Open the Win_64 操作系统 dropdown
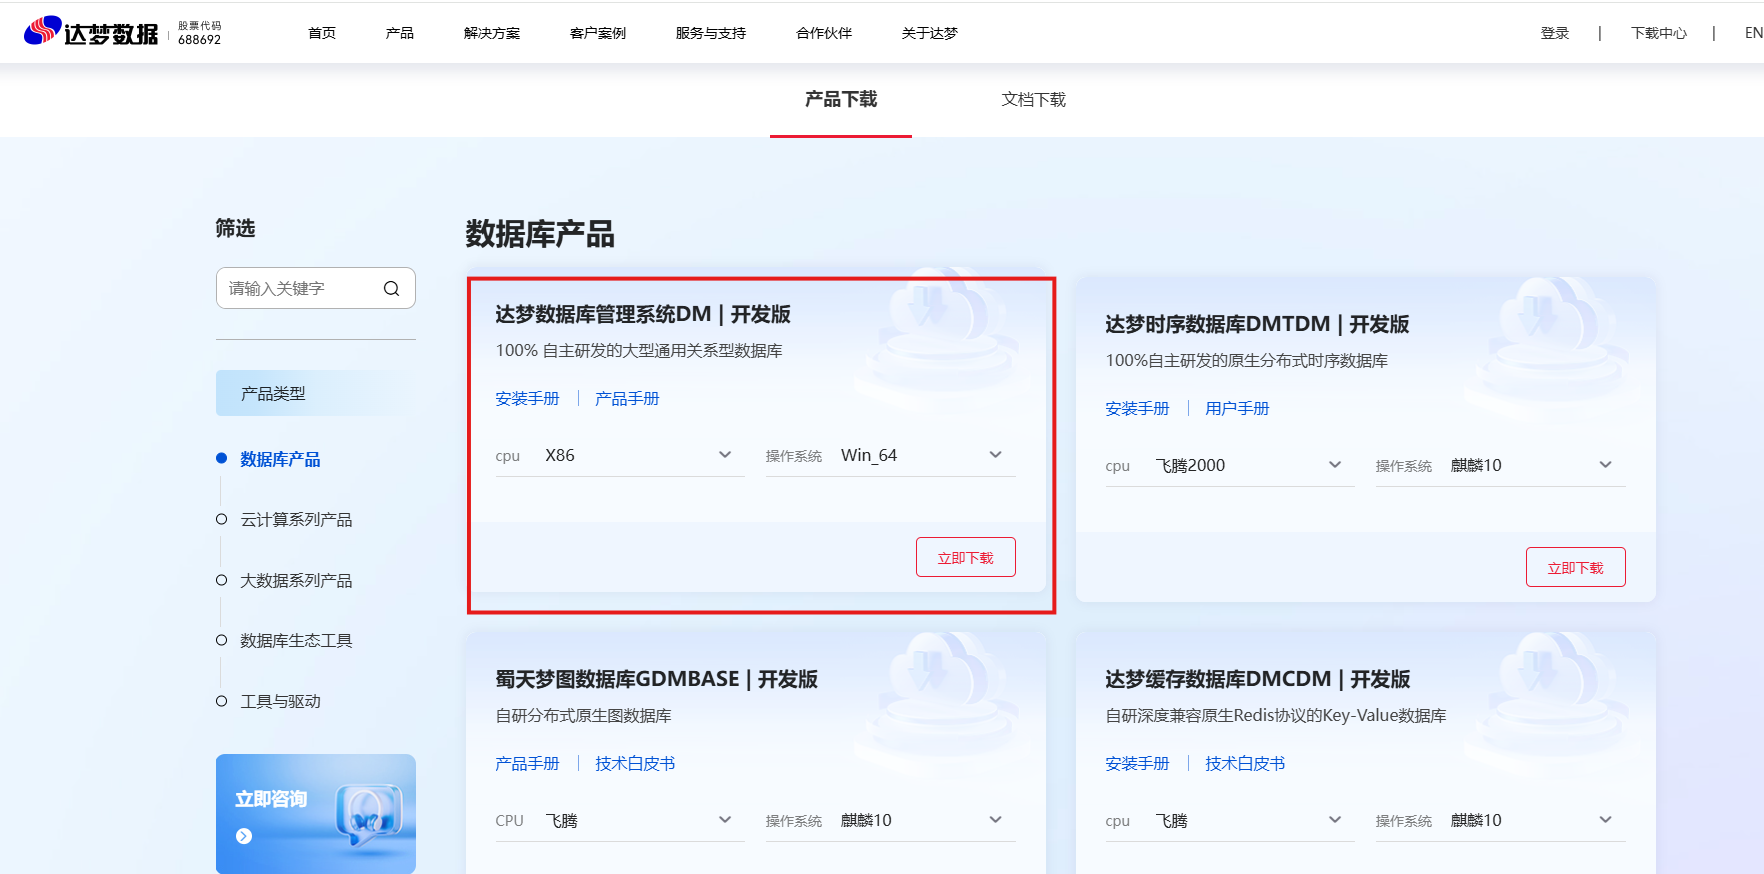This screenshot has width=1764, height=874. (890, 456)
